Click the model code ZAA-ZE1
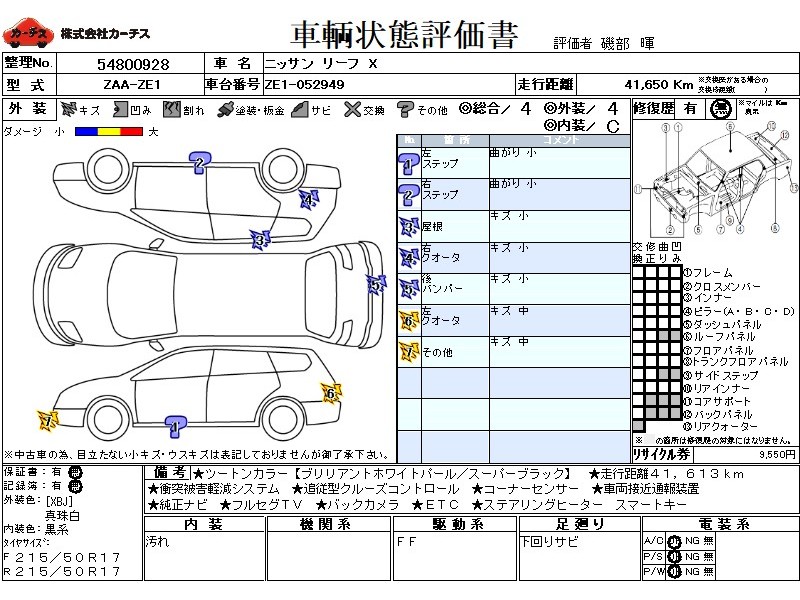800x600 pixels. (132, 85)
